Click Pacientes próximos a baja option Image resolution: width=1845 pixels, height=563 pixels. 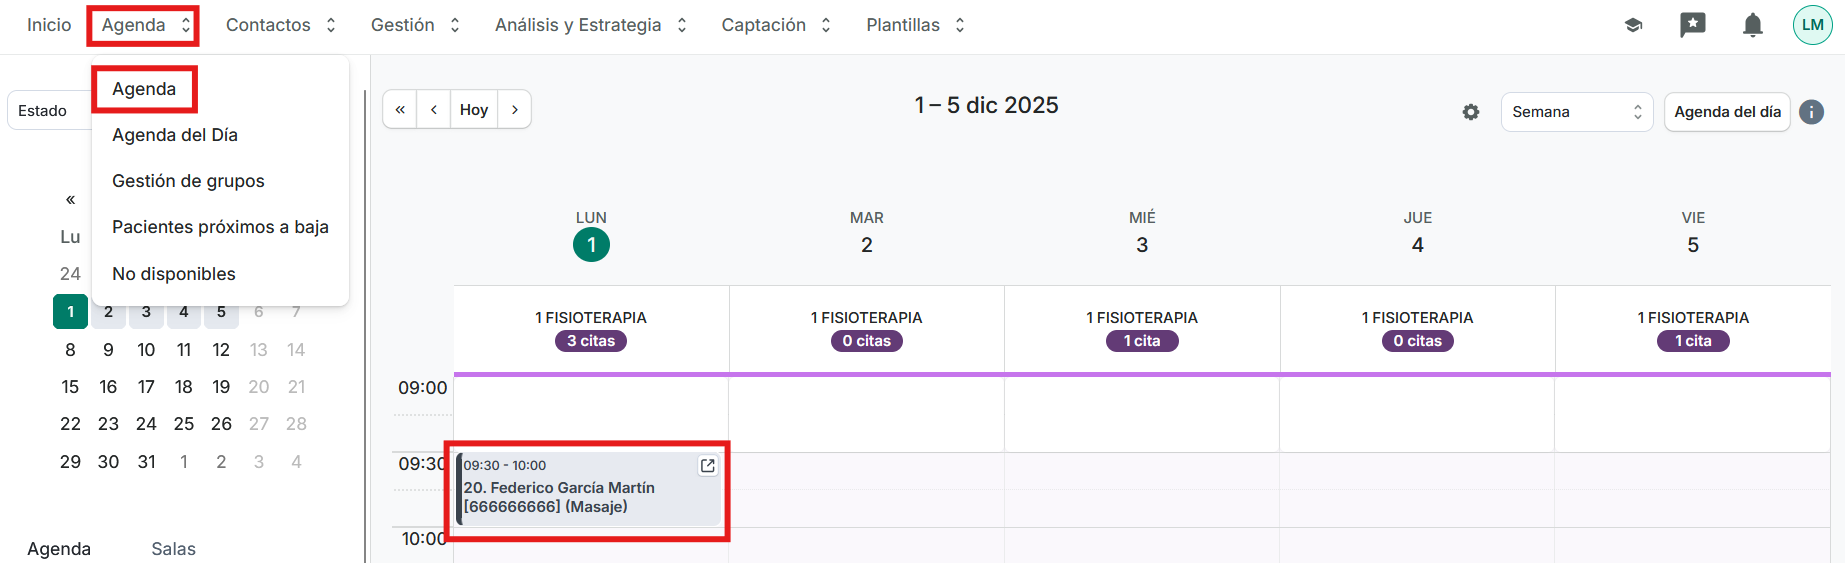220,227
